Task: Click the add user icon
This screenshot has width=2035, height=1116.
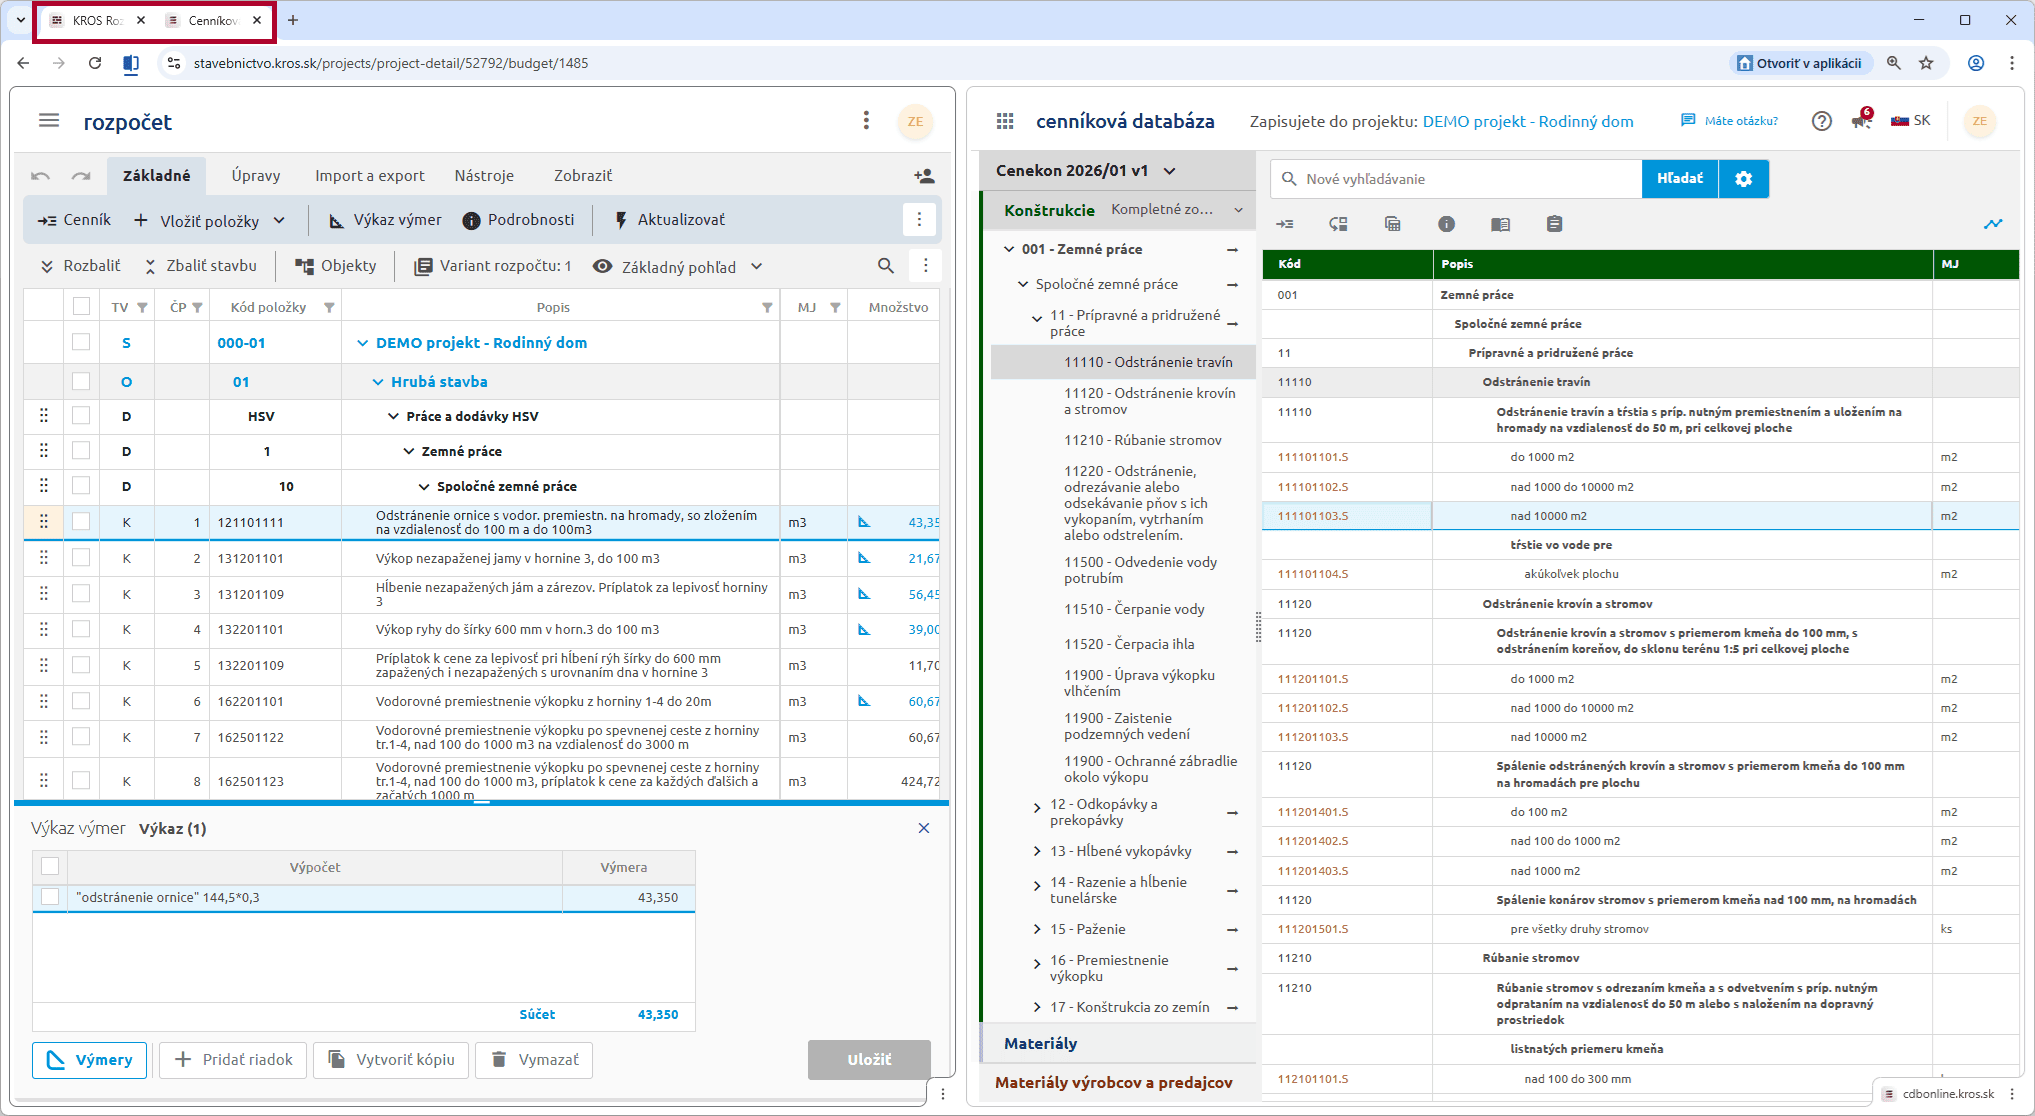Action: coord(924,176)
